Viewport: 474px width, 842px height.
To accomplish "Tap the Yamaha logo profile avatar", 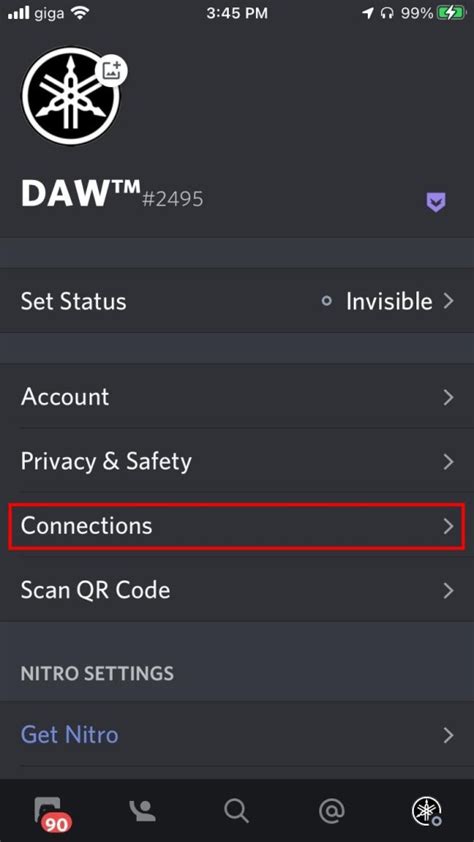I will click(70, 96).
